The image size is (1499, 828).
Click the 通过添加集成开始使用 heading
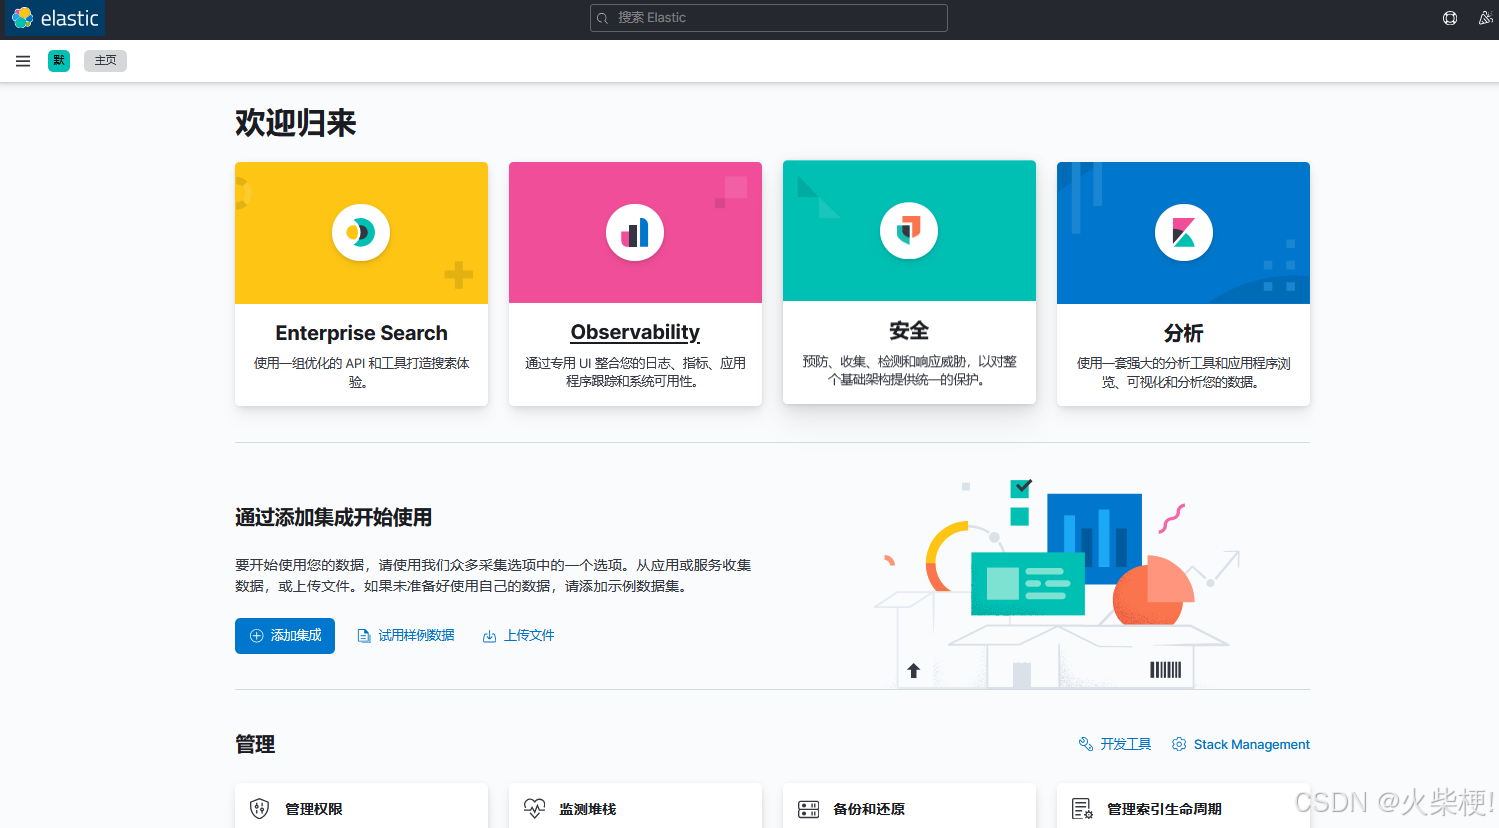point(333,517)
